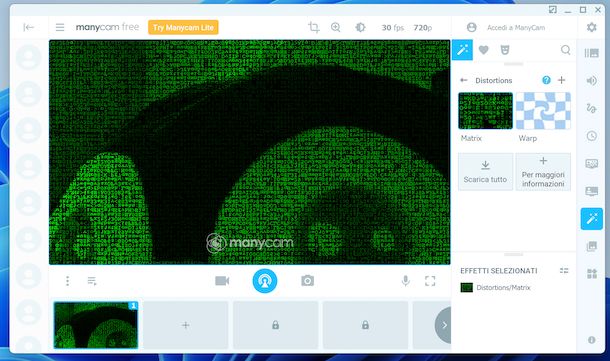Select the Warp distortion thumbnail
The width and height of the screenshot is (610, 361).
[x=543, y=111]
